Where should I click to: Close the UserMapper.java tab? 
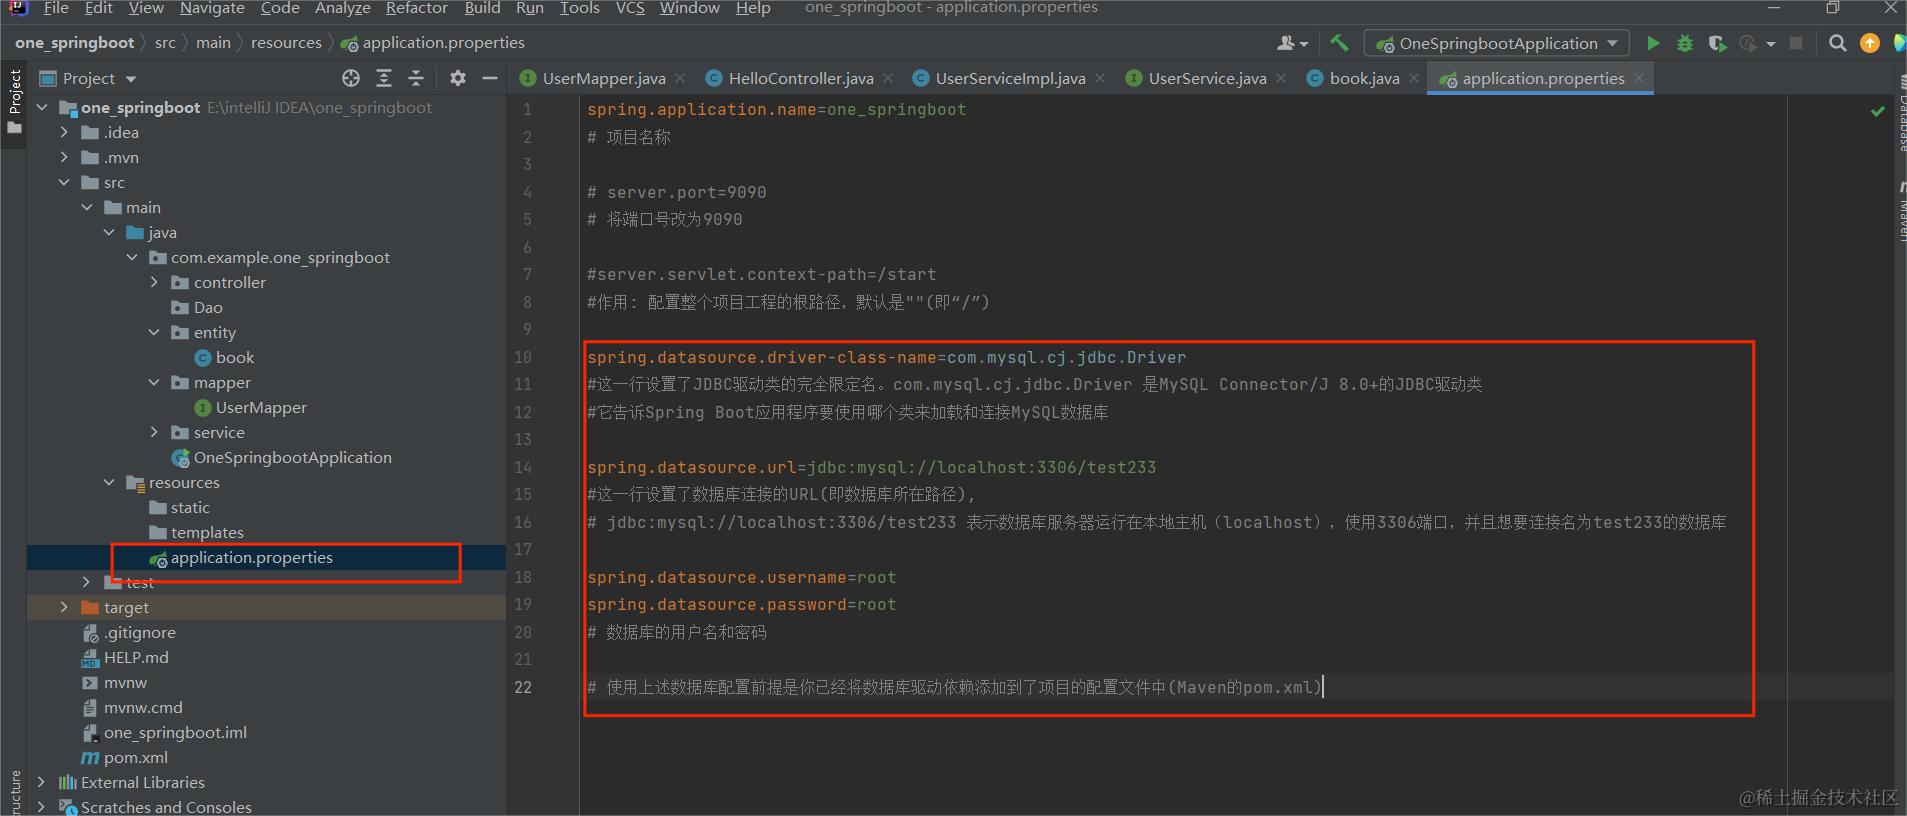tap(680, 78)
